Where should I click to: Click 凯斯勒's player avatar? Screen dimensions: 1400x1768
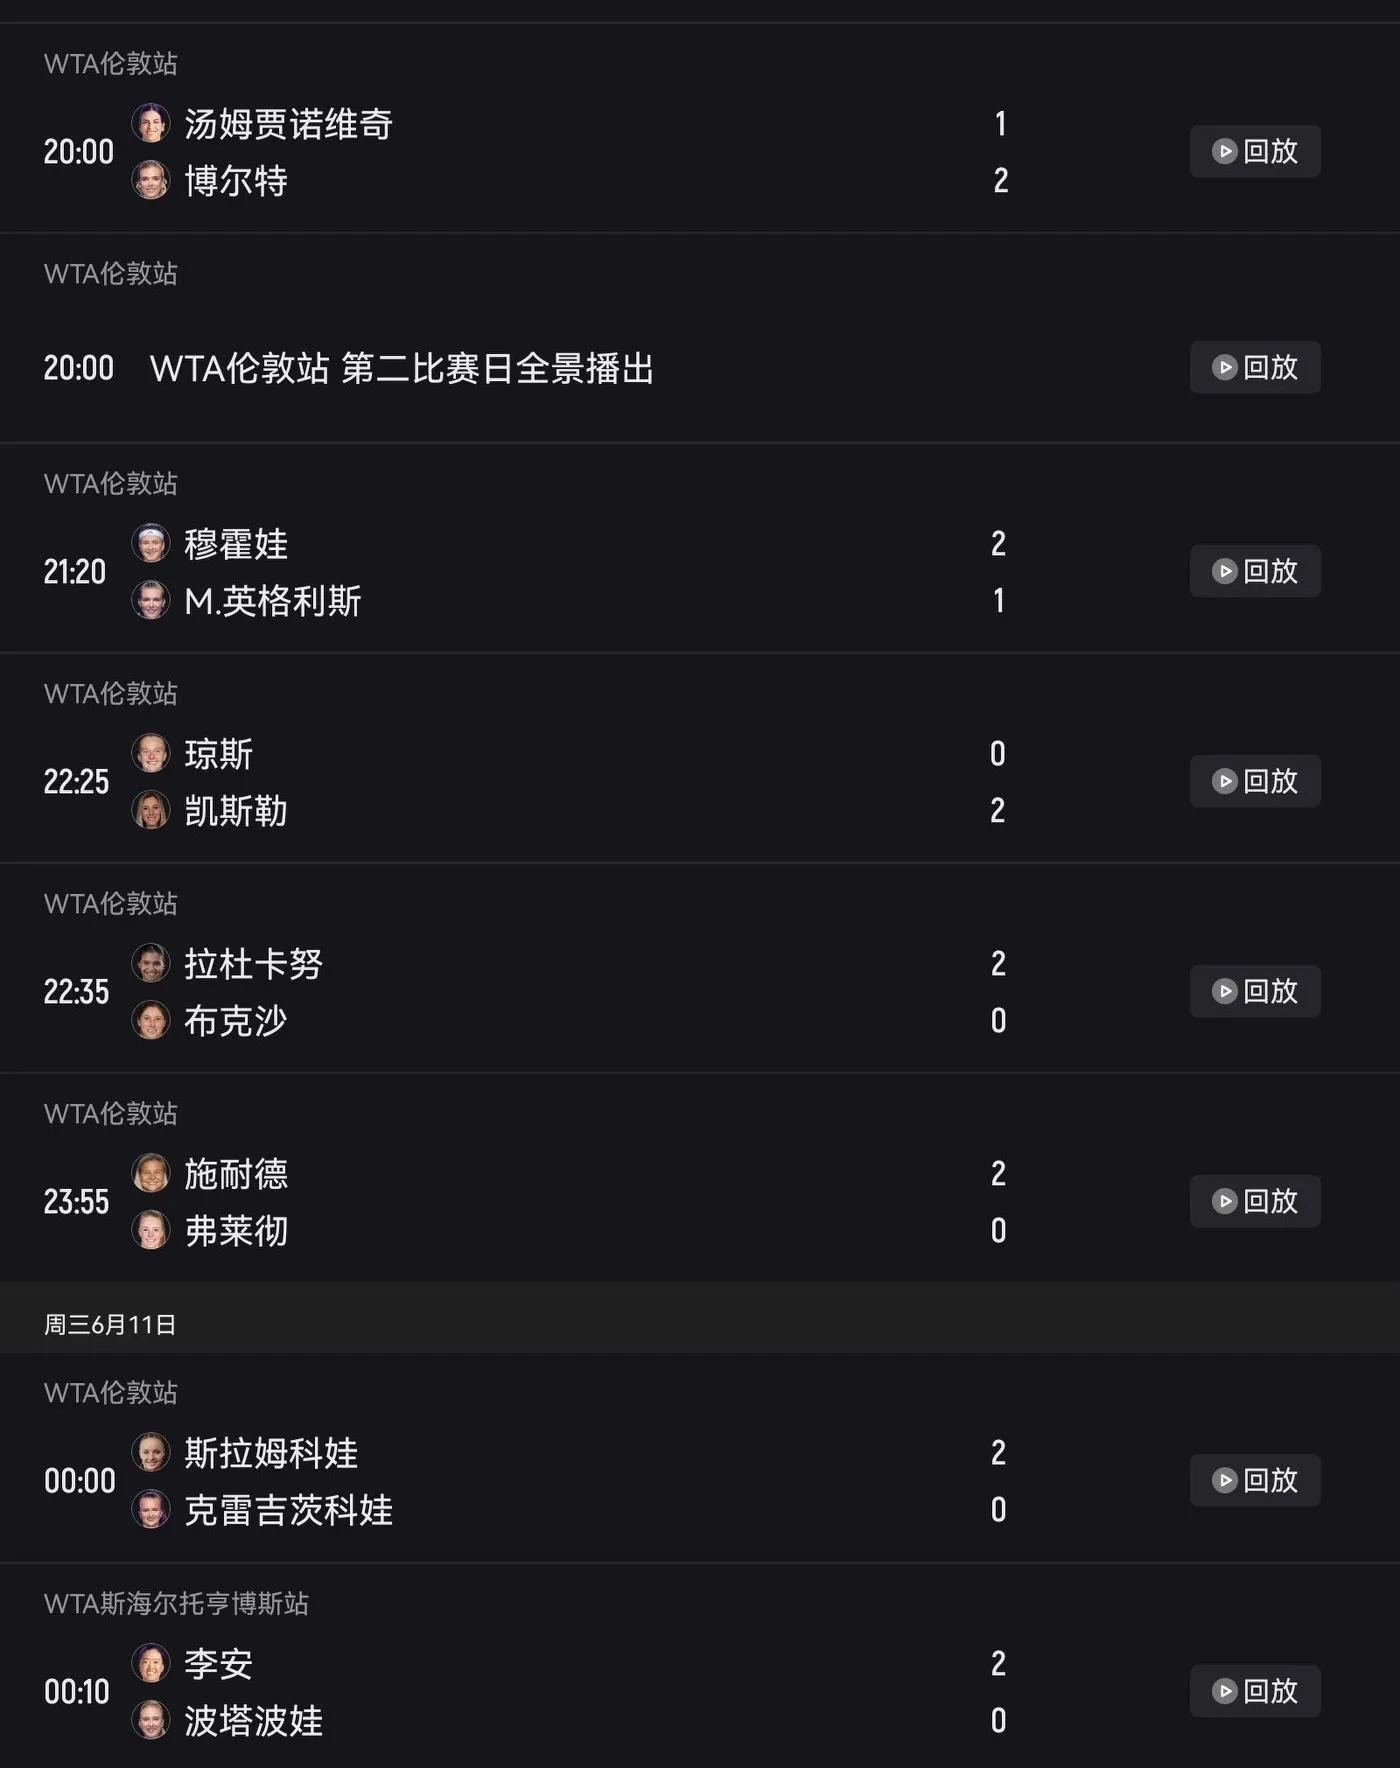click(151, 810)
